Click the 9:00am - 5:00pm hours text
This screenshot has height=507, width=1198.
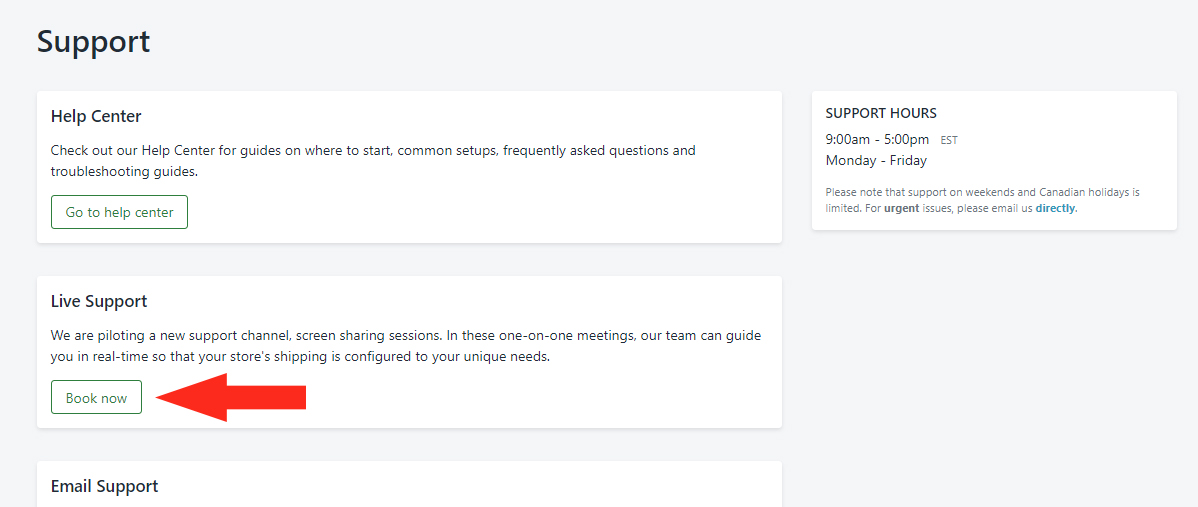[877, 139]
